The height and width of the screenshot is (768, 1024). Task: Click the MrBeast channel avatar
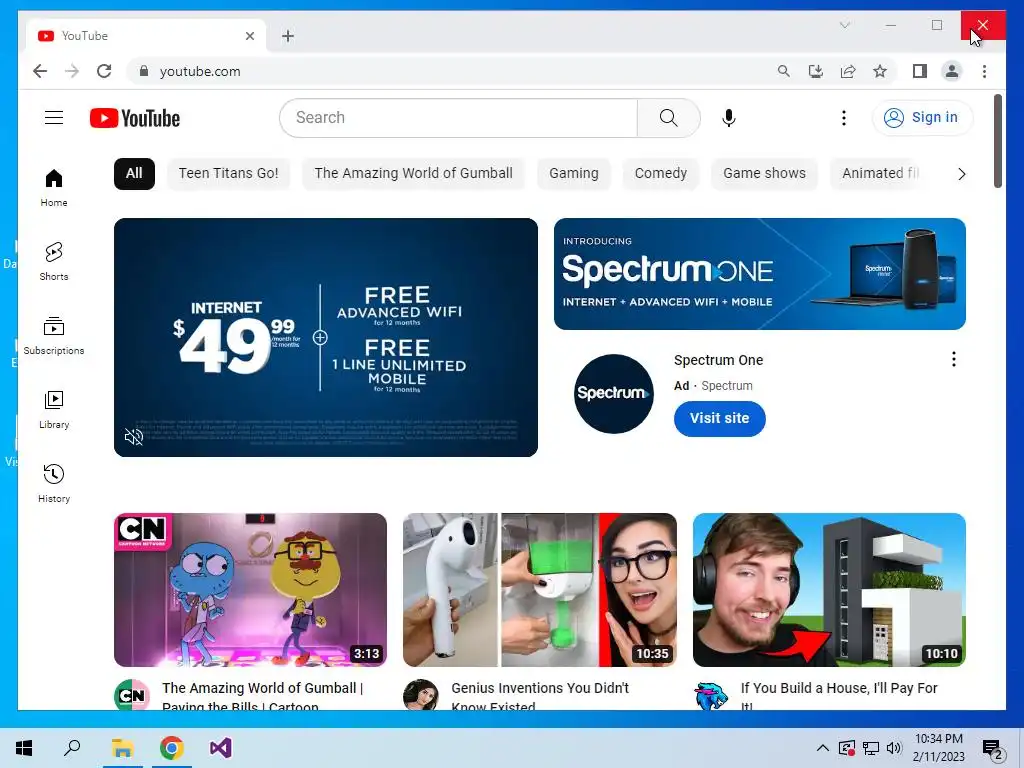(711, 695)
